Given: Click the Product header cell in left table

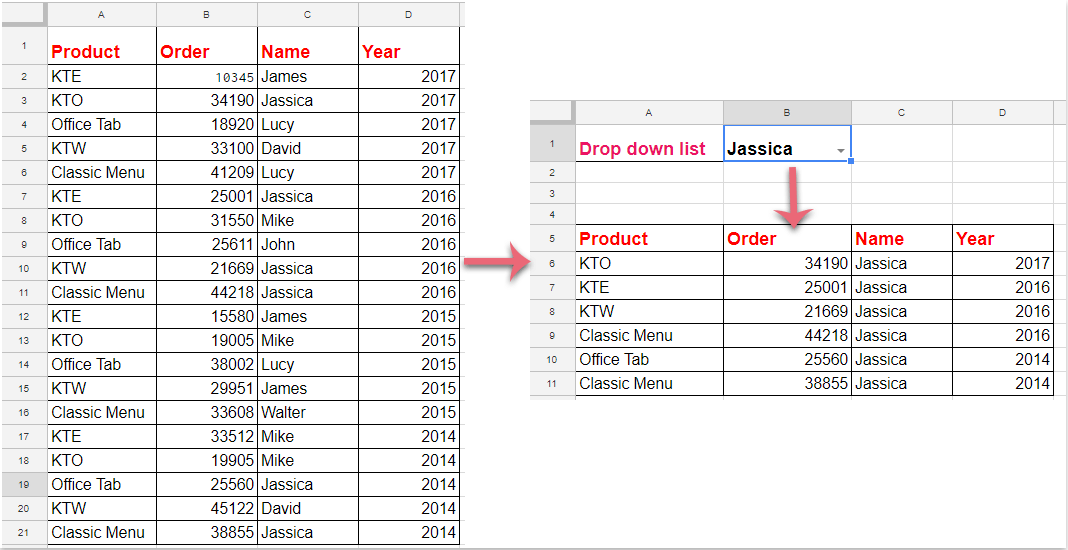Looking at the screenshot, I should click(102, 52).
